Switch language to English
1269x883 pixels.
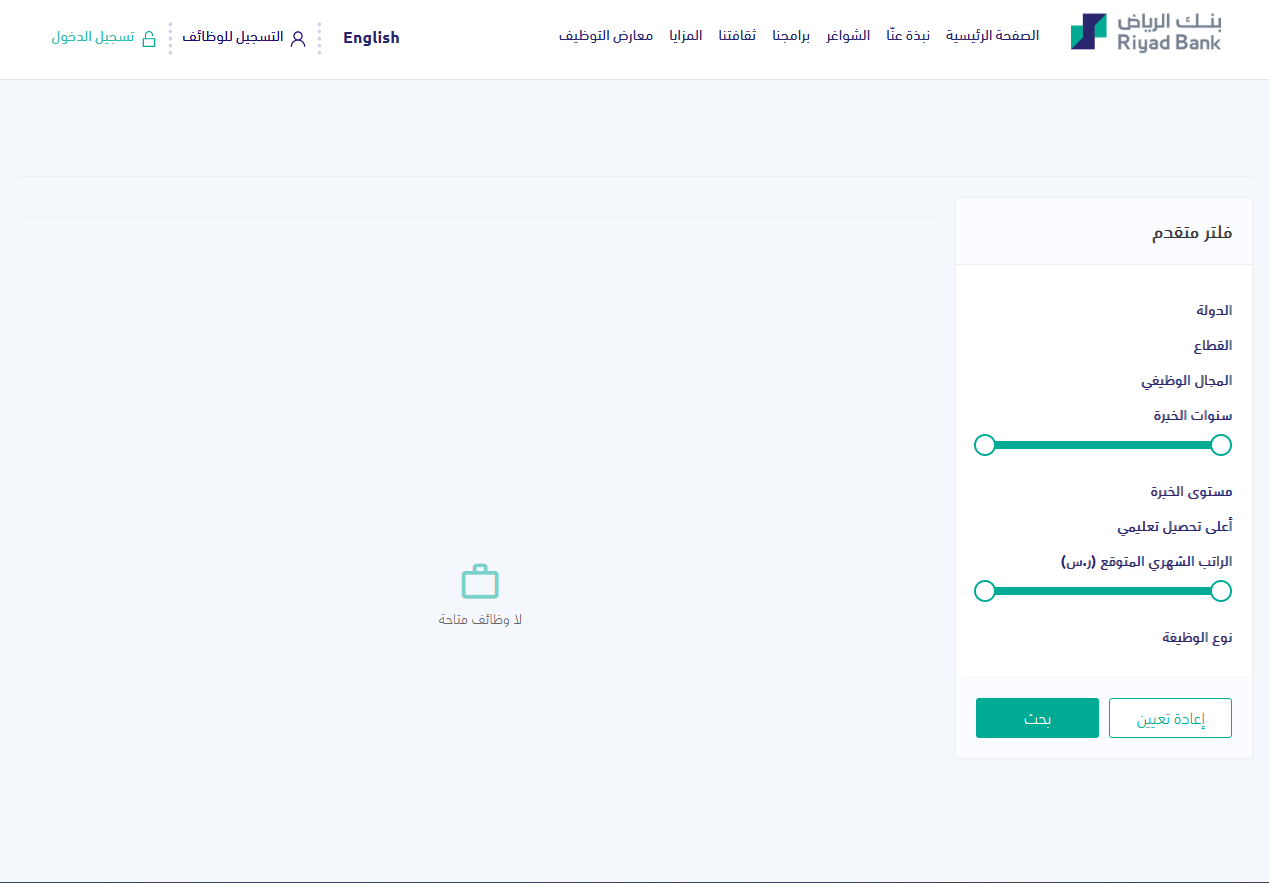(371, 38)
